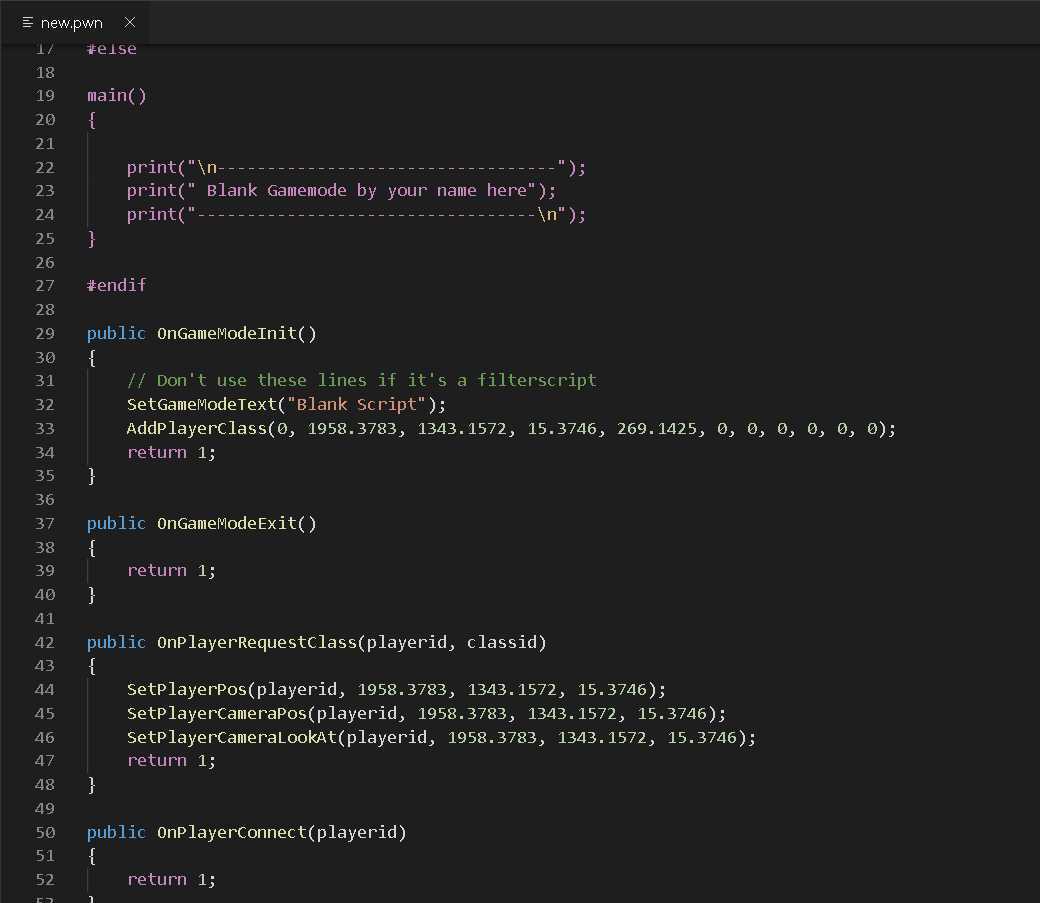Place cursor on the main() function name
1040x903 pixels.
pos(107,95)
